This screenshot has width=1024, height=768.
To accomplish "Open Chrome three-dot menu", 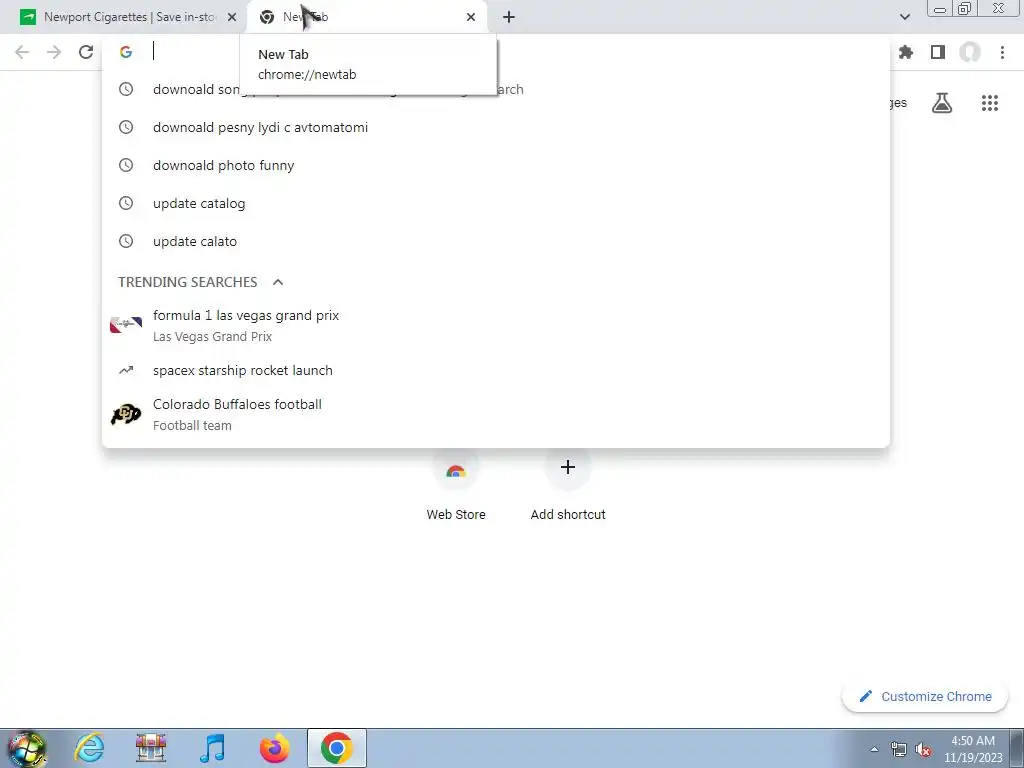I will tap(1002, 52).
